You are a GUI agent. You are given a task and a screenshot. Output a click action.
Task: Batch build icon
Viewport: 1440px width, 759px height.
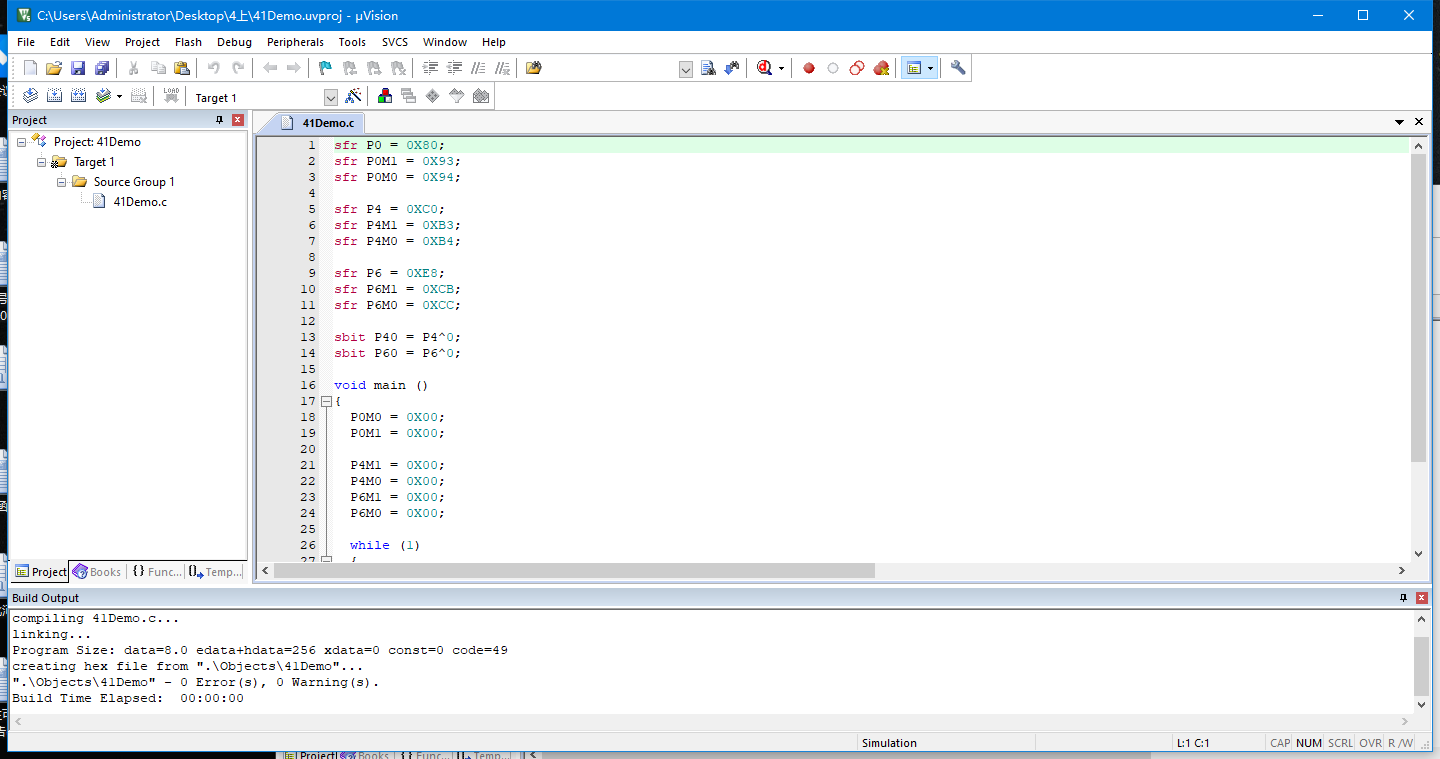point(103,96)
